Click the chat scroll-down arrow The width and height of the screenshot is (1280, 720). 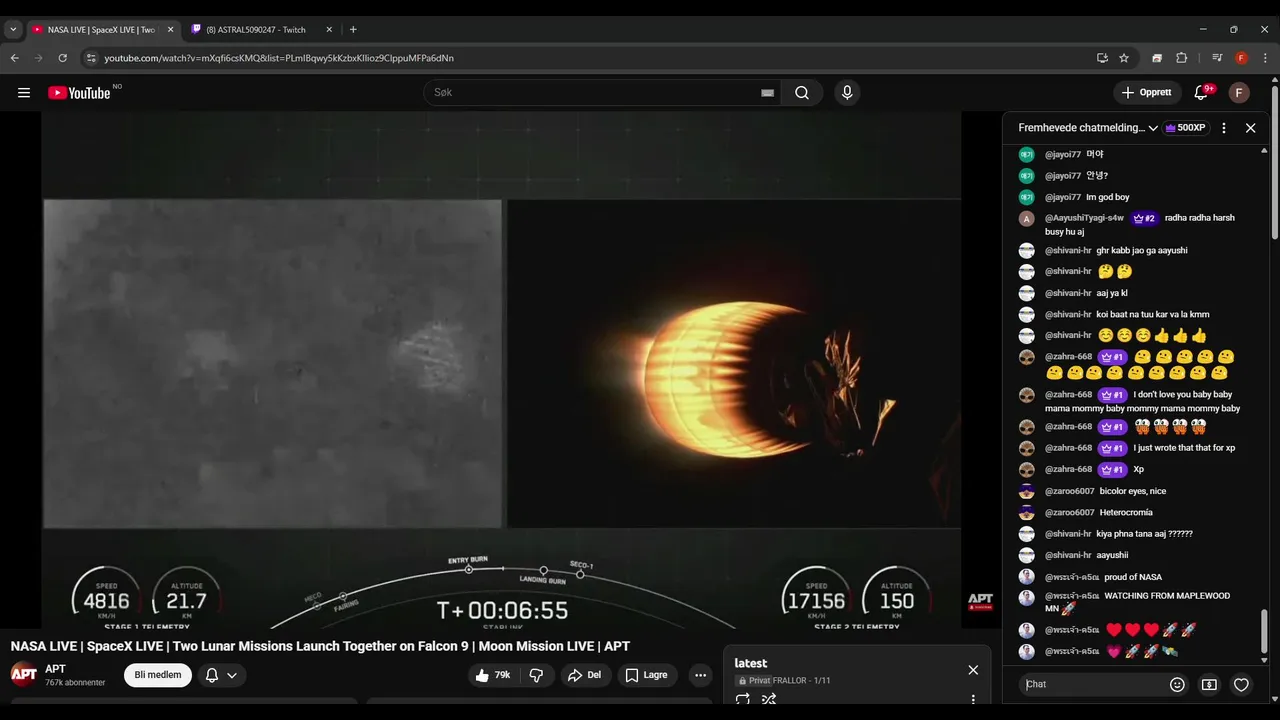pyautogui.click(x=1264, y=660)
